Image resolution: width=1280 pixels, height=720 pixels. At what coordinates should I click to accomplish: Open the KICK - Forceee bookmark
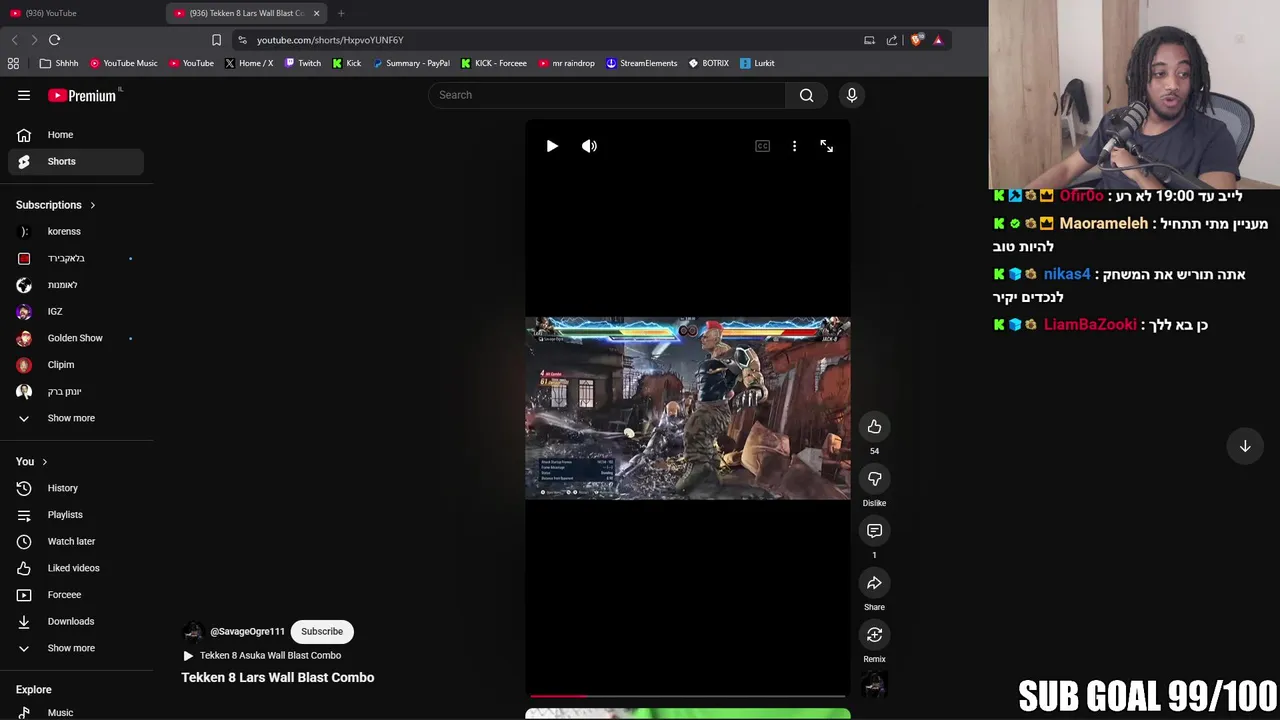point(494,63)
